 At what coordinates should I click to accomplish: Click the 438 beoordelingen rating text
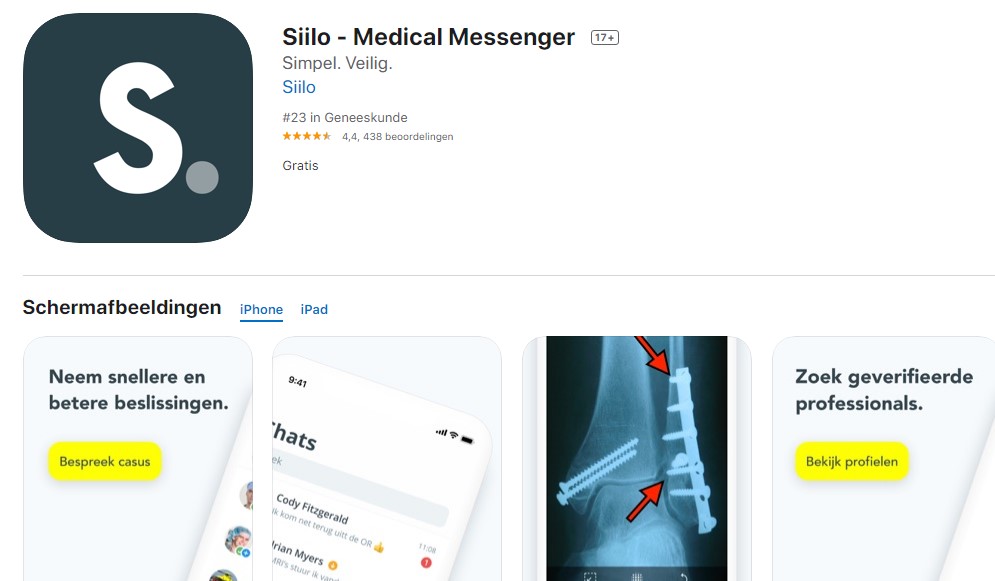tap(408, 136)
